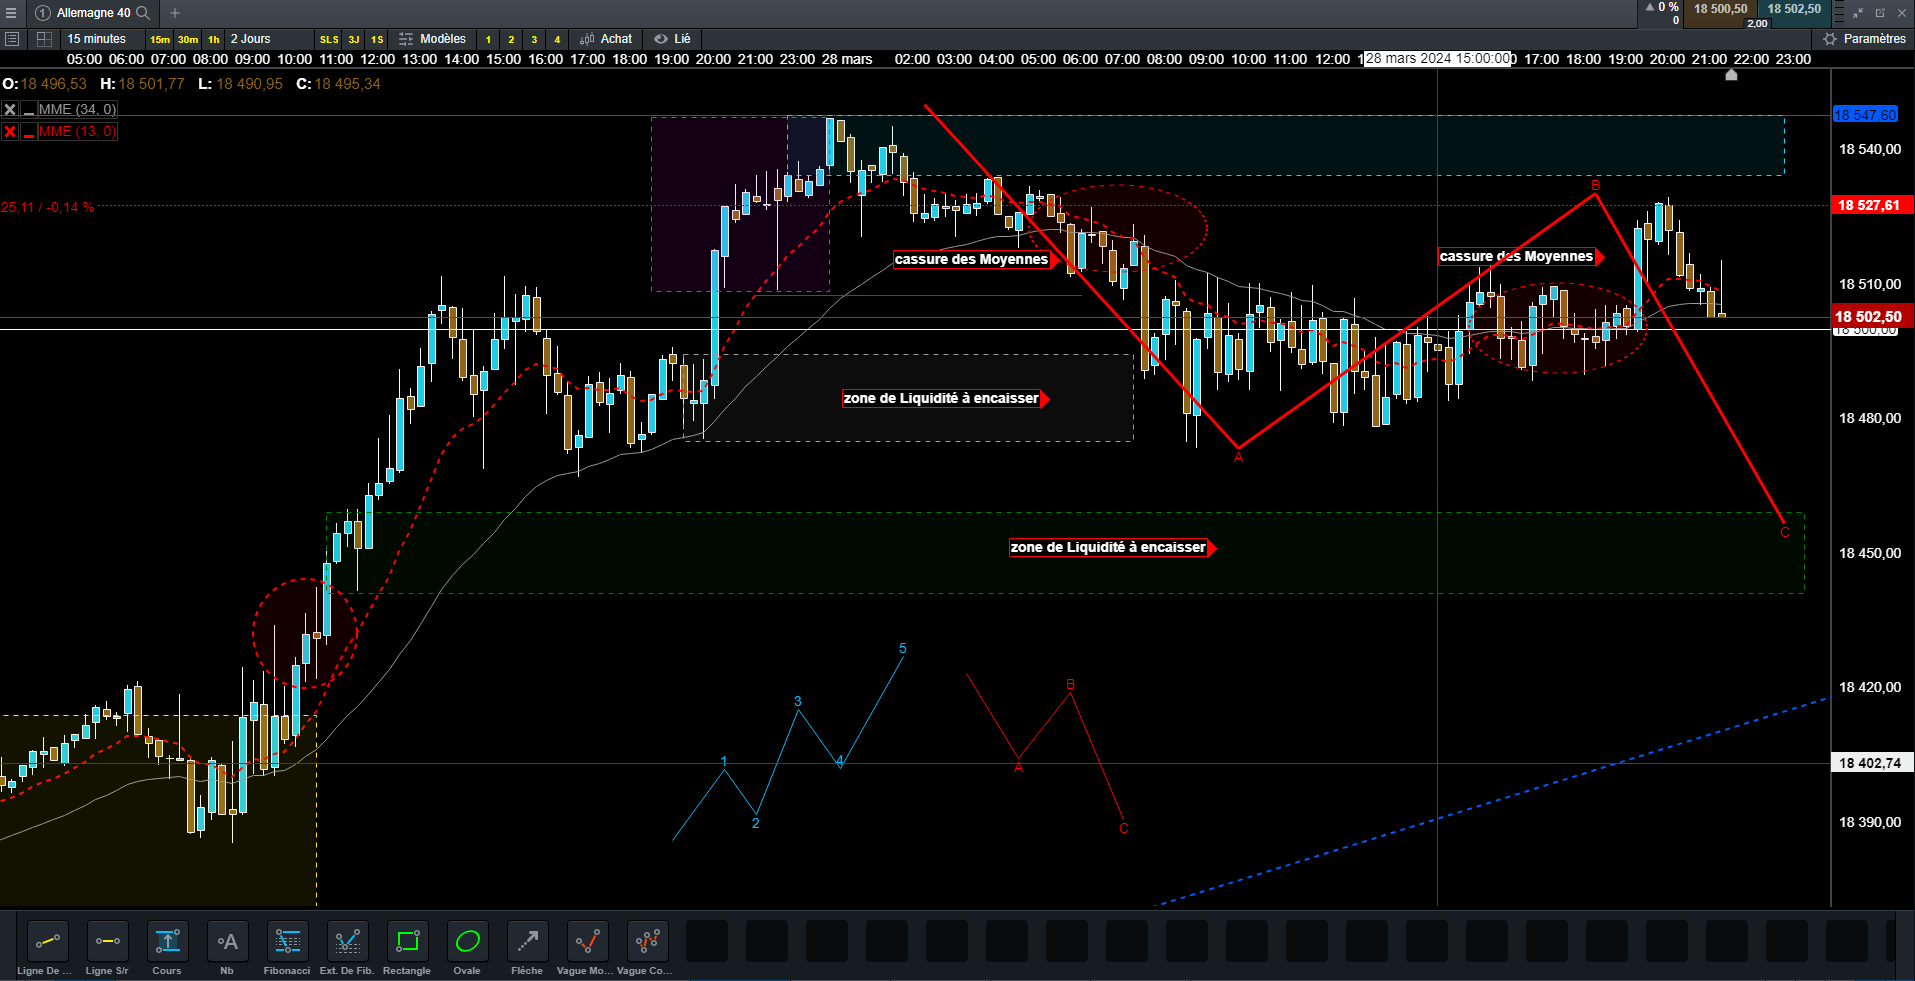Select the 3J range shortcut

point(354,40)
